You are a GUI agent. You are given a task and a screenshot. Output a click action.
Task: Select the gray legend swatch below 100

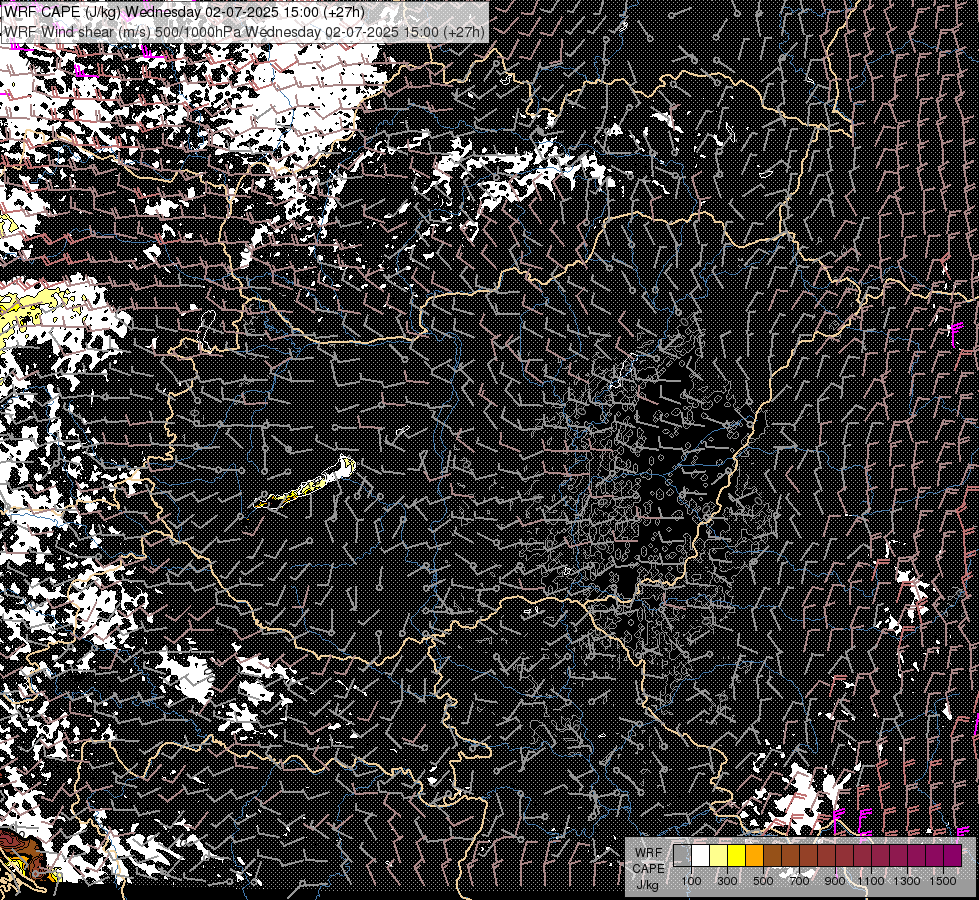(x=682, y=856)
